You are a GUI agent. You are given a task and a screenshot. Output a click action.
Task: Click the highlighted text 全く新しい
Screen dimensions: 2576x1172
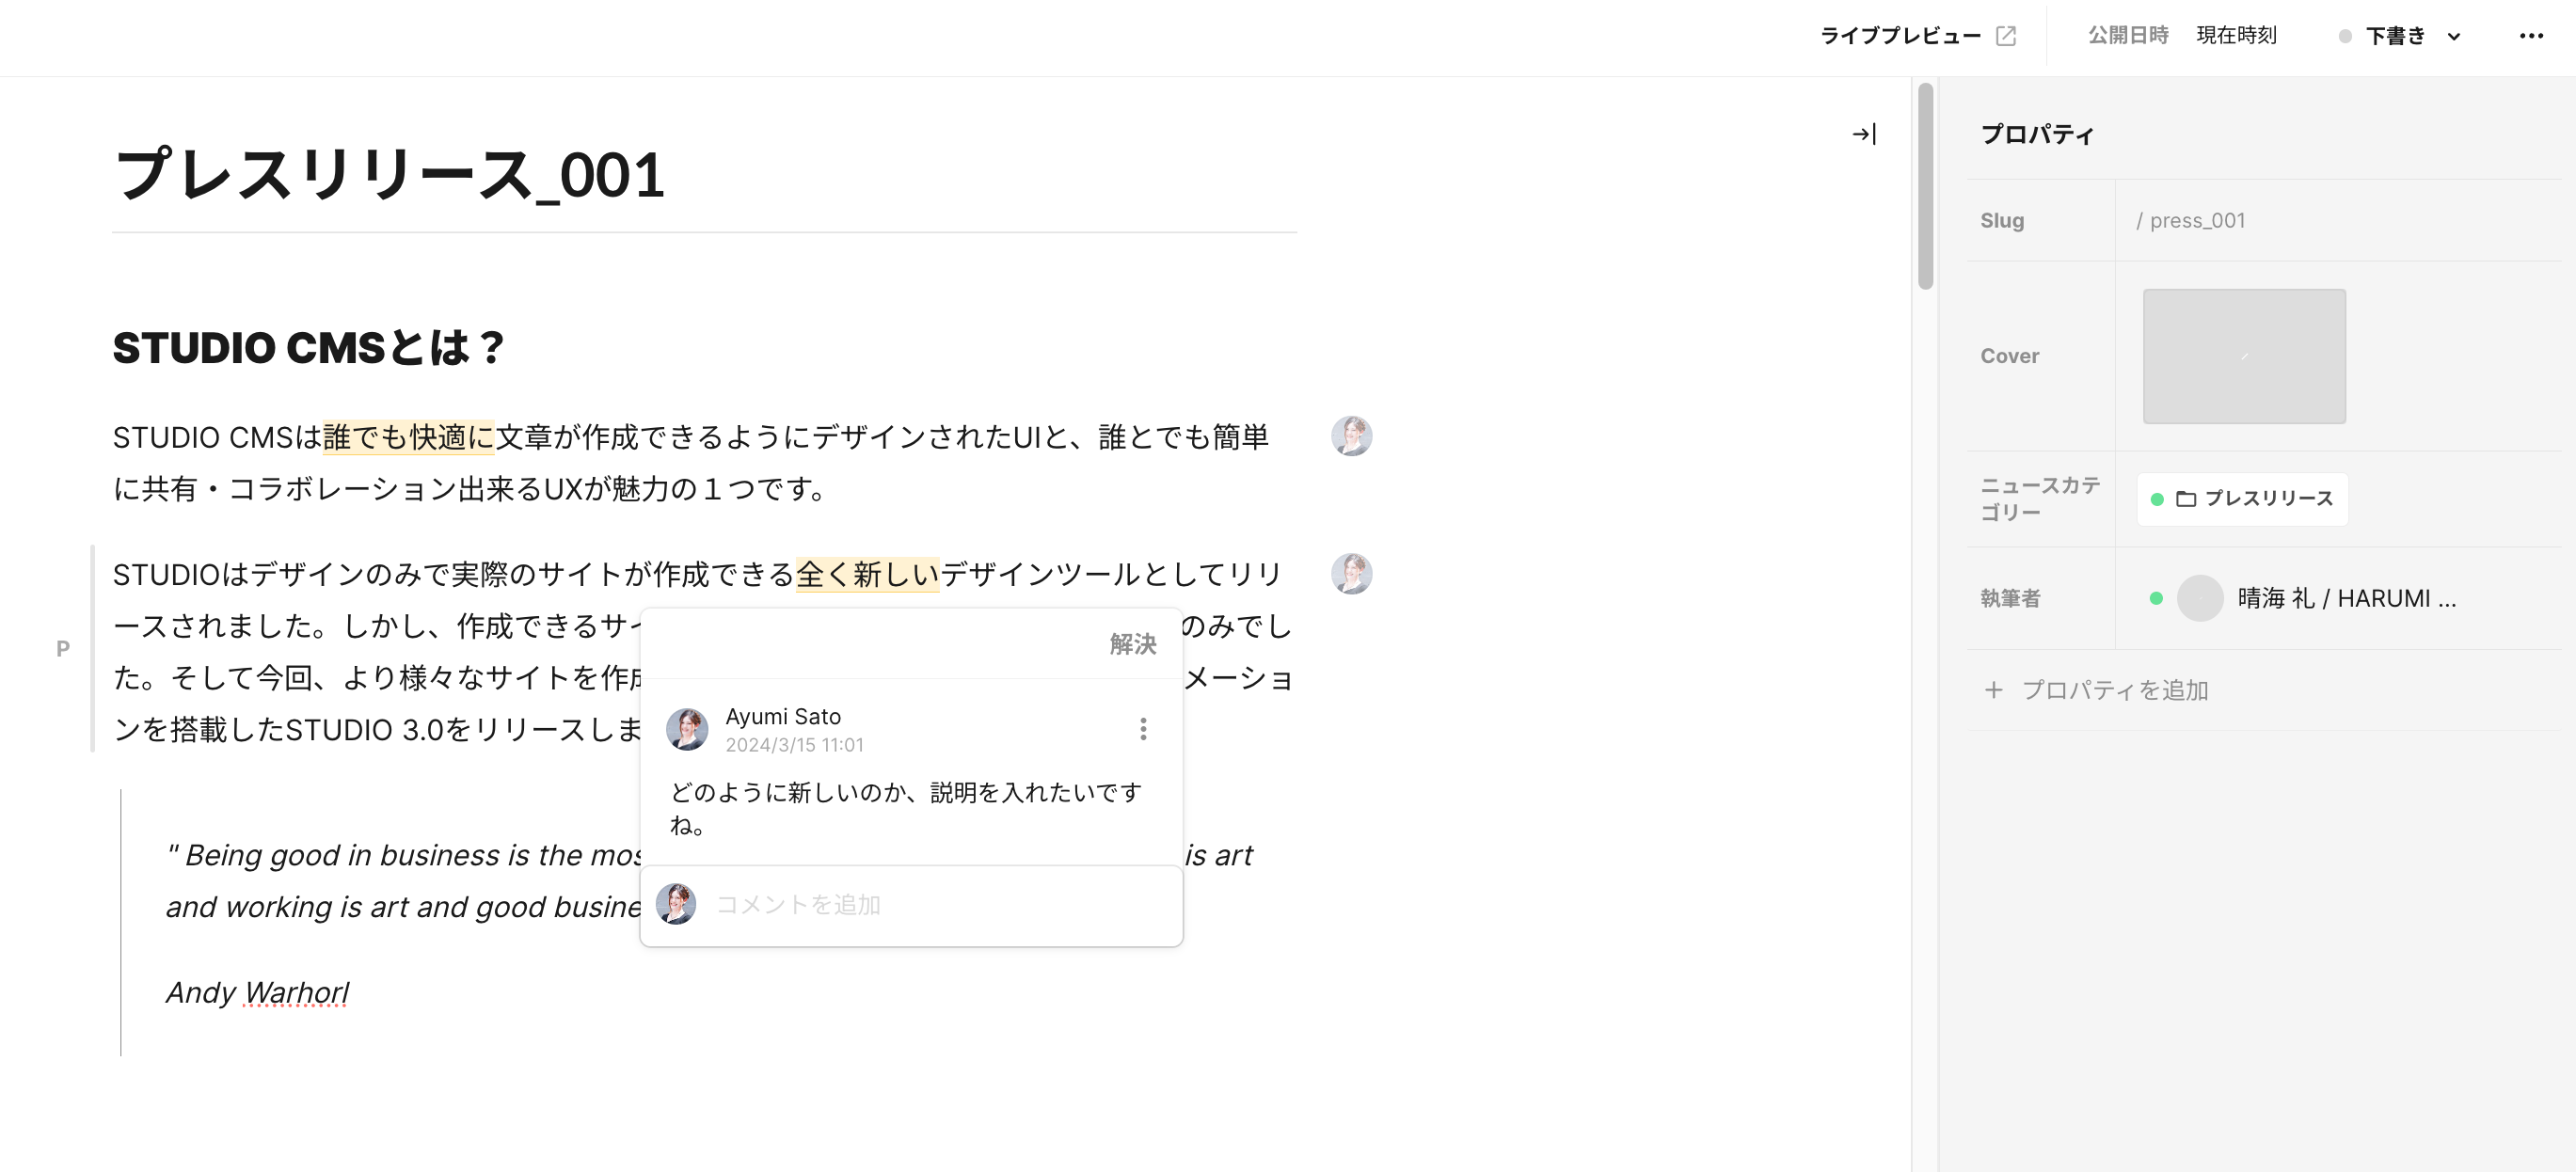click(x=867, y=574)
